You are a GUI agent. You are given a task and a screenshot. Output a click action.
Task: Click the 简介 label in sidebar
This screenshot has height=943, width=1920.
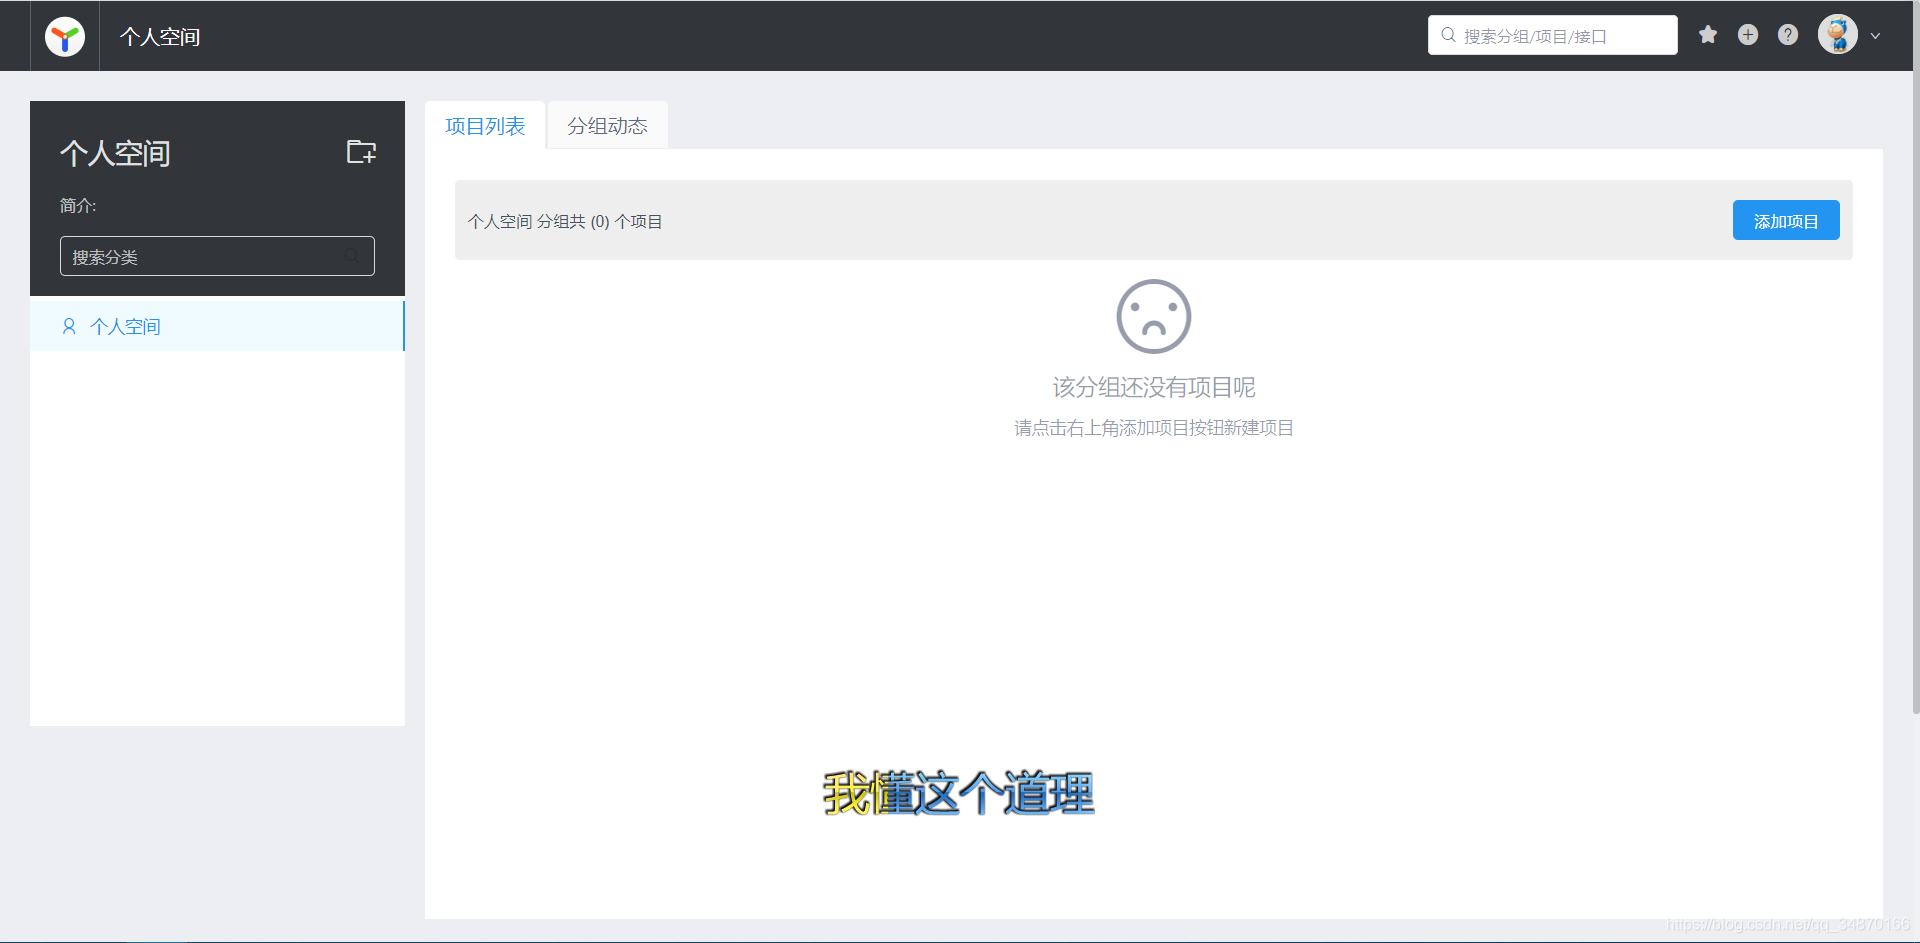[78, 205]
